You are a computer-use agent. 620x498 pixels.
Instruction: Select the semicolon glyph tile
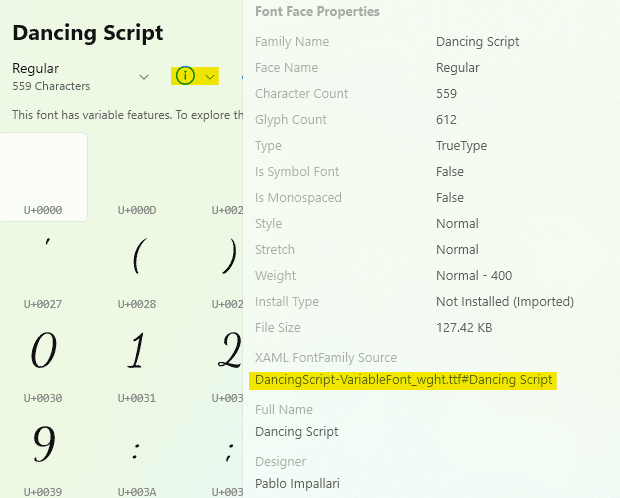click(x=229, y=446)
